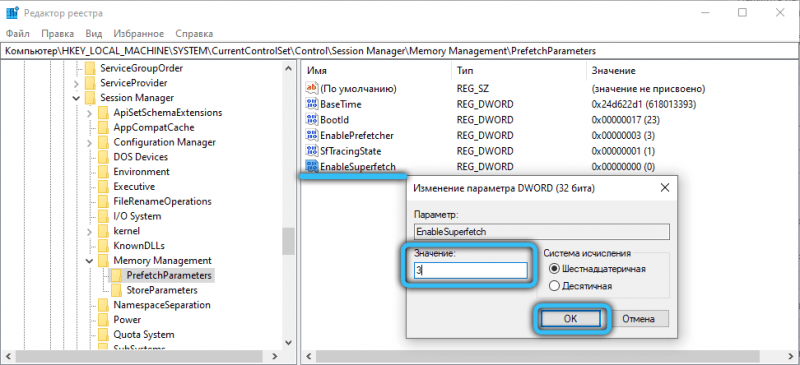This screenshot has width=800, height=365.
Task: Confirm the DWORD change with OK
Action: point(570,319)
